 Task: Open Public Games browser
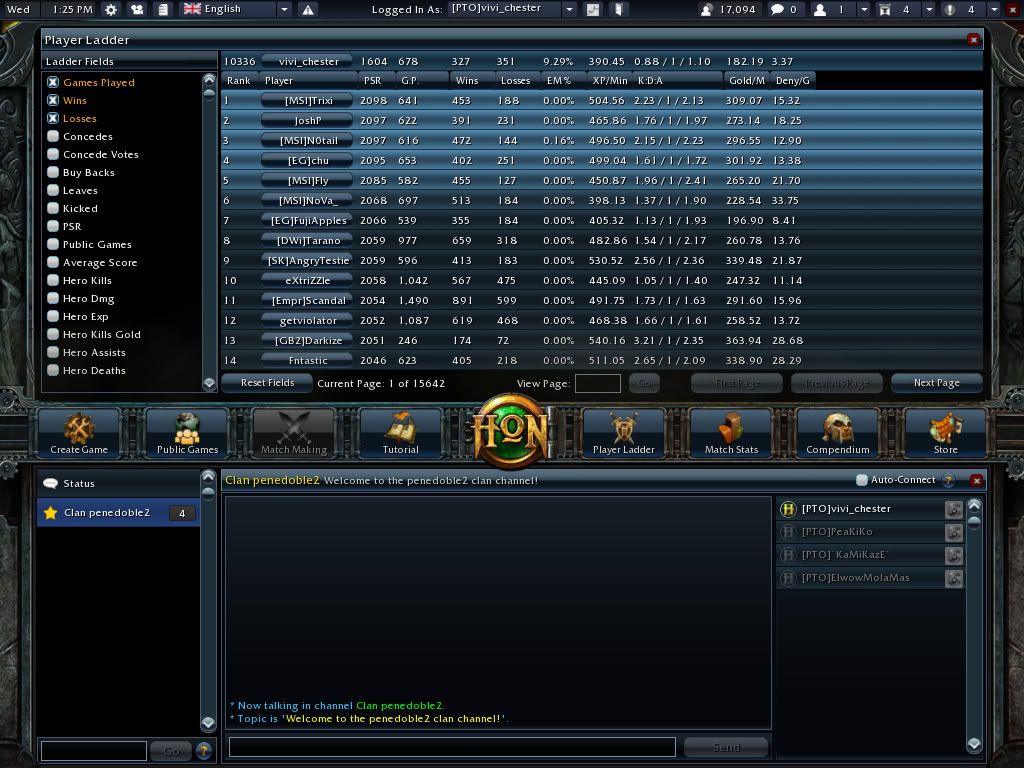pos(187,432)
